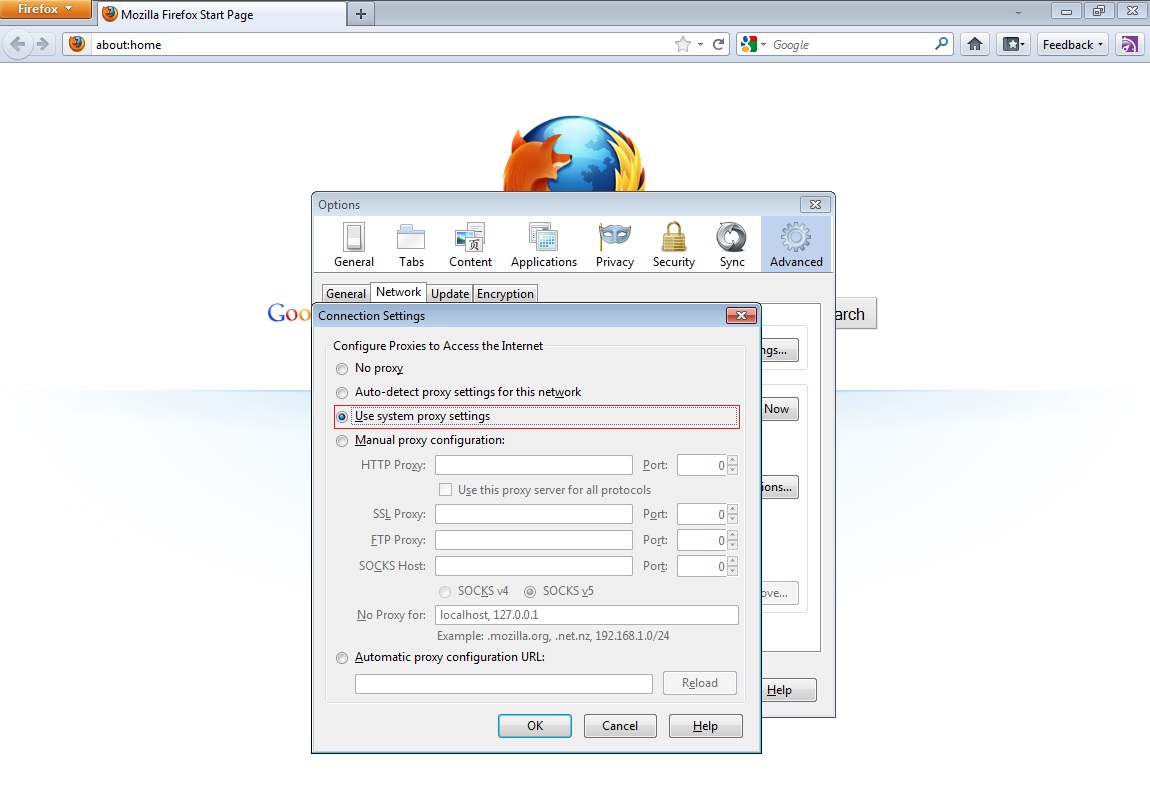Screen dimensions: 1150x810
Task: Select the Content options icon
Action: click(x=470, y=245)
